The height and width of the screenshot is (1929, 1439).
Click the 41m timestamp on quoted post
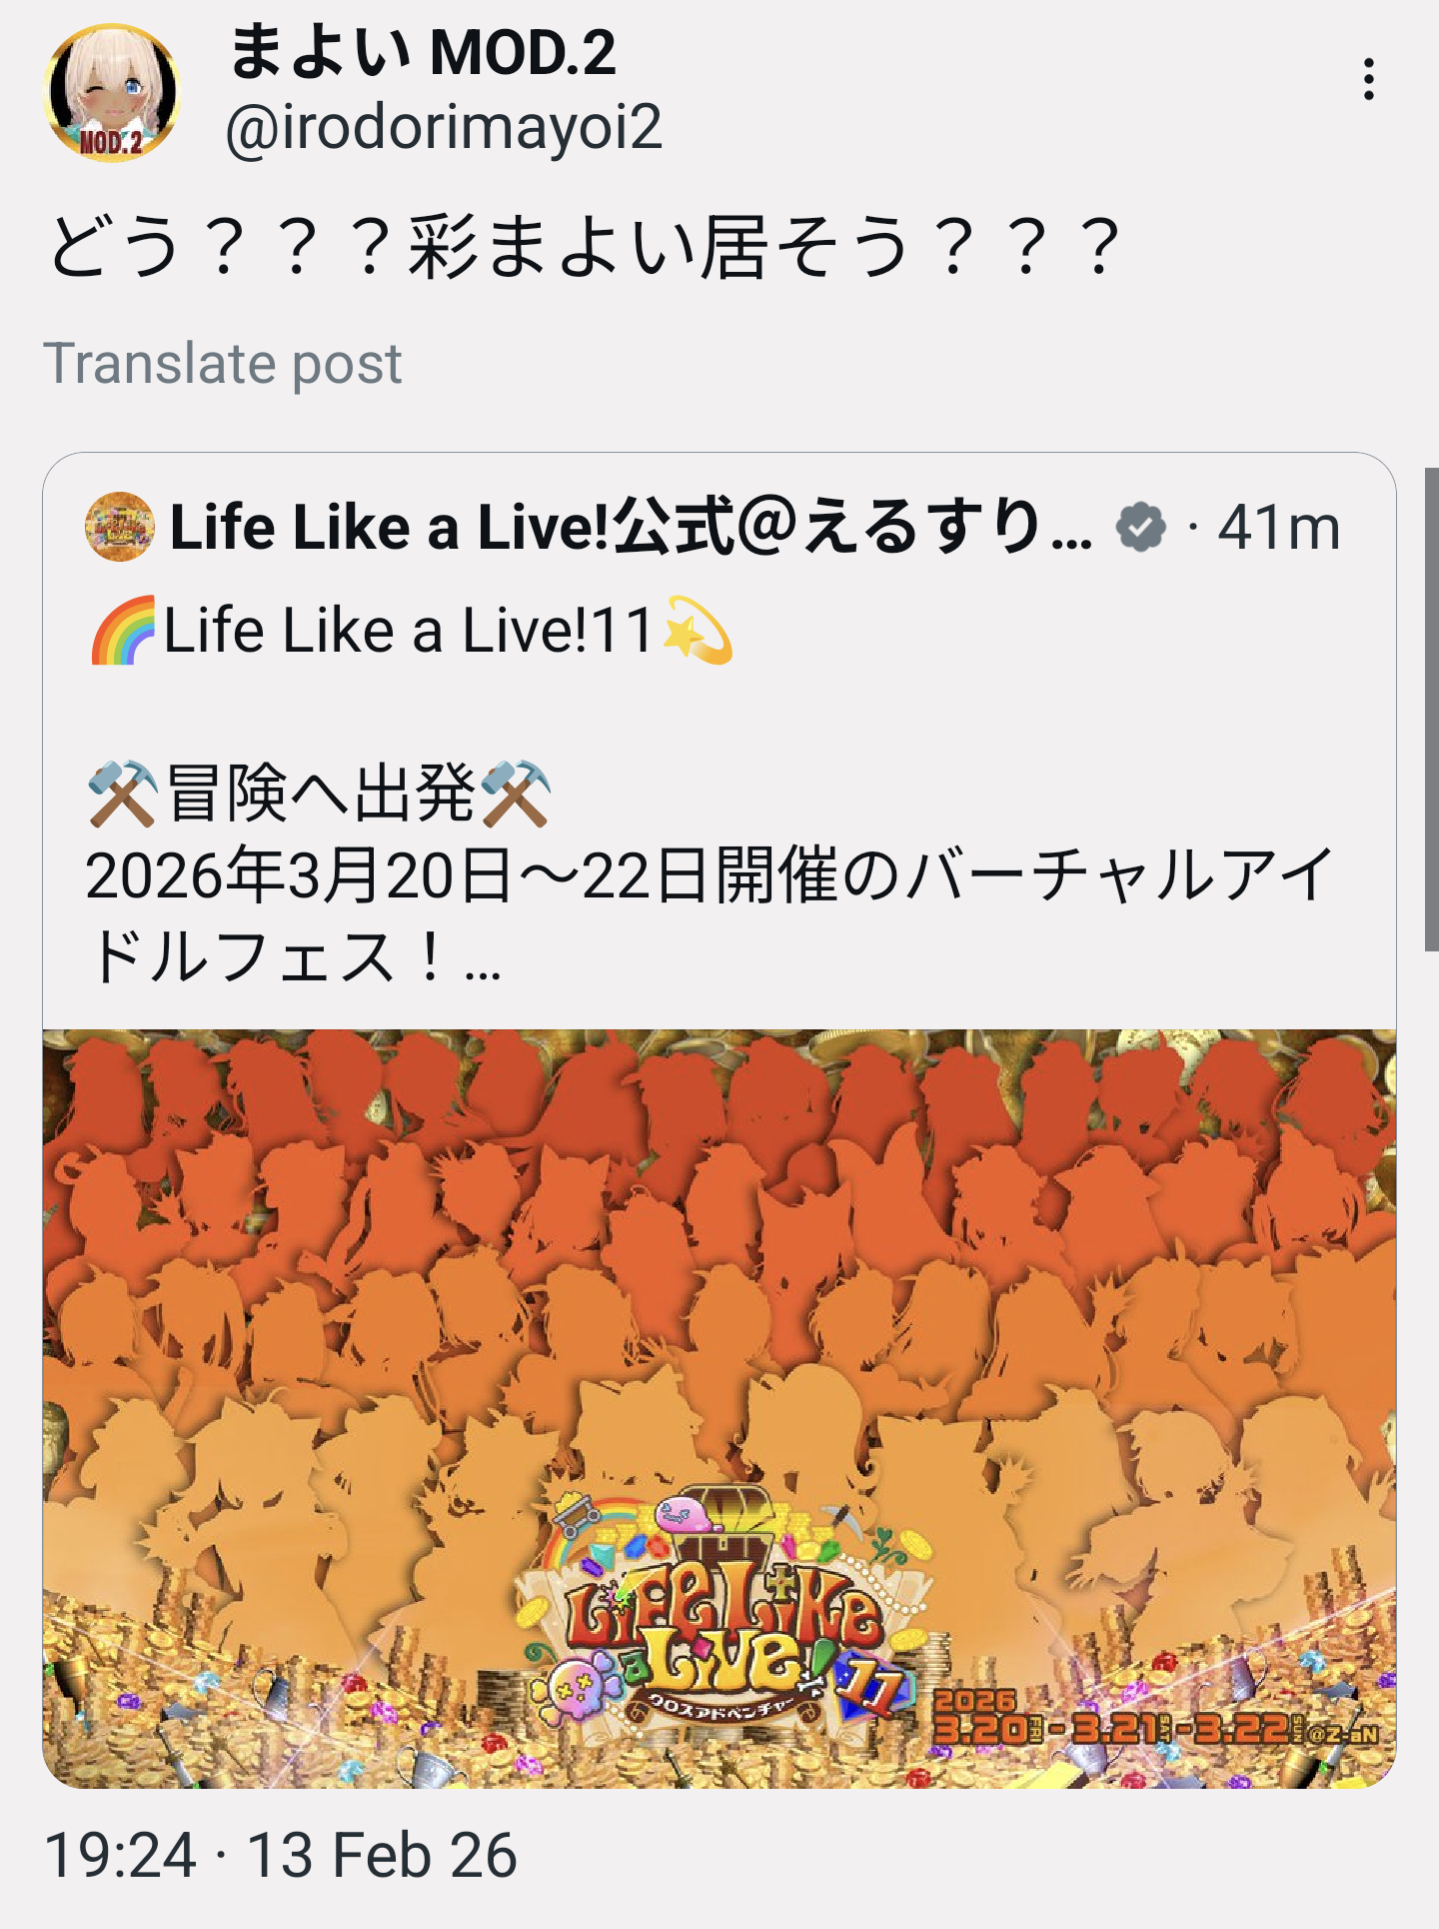click(x=1278, y=527)
